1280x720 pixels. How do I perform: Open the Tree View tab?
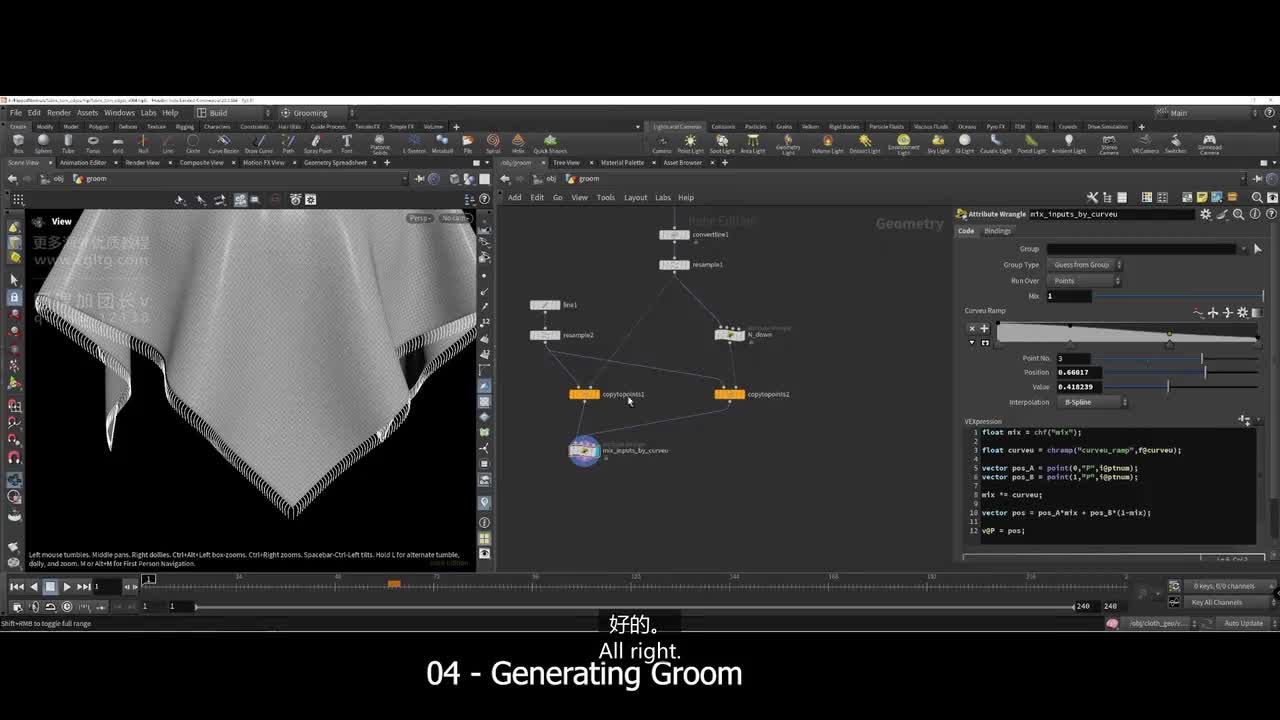click(x=566, y=162)
